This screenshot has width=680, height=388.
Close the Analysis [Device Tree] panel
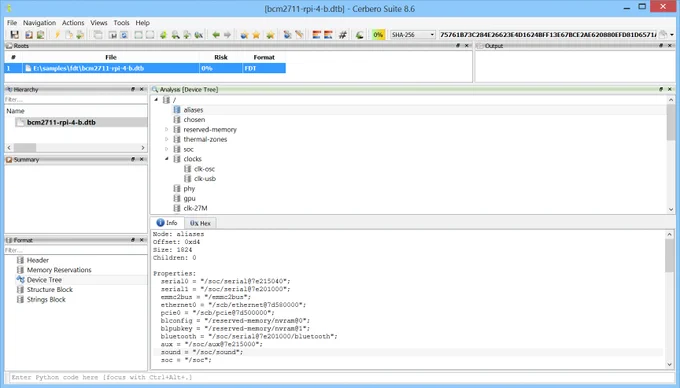tap(670, 89)
